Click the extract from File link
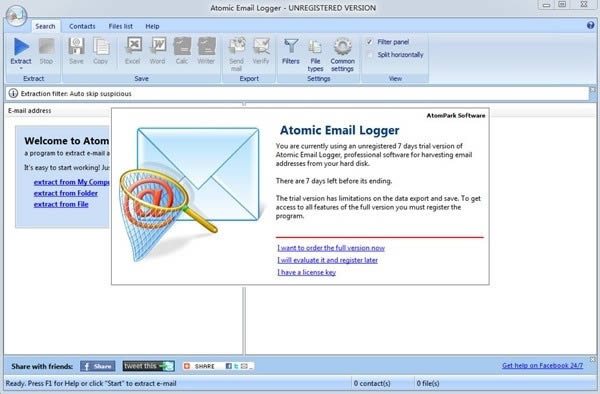Image resolution: width=600 pixels, height=394 pixels. pos(61,204)
